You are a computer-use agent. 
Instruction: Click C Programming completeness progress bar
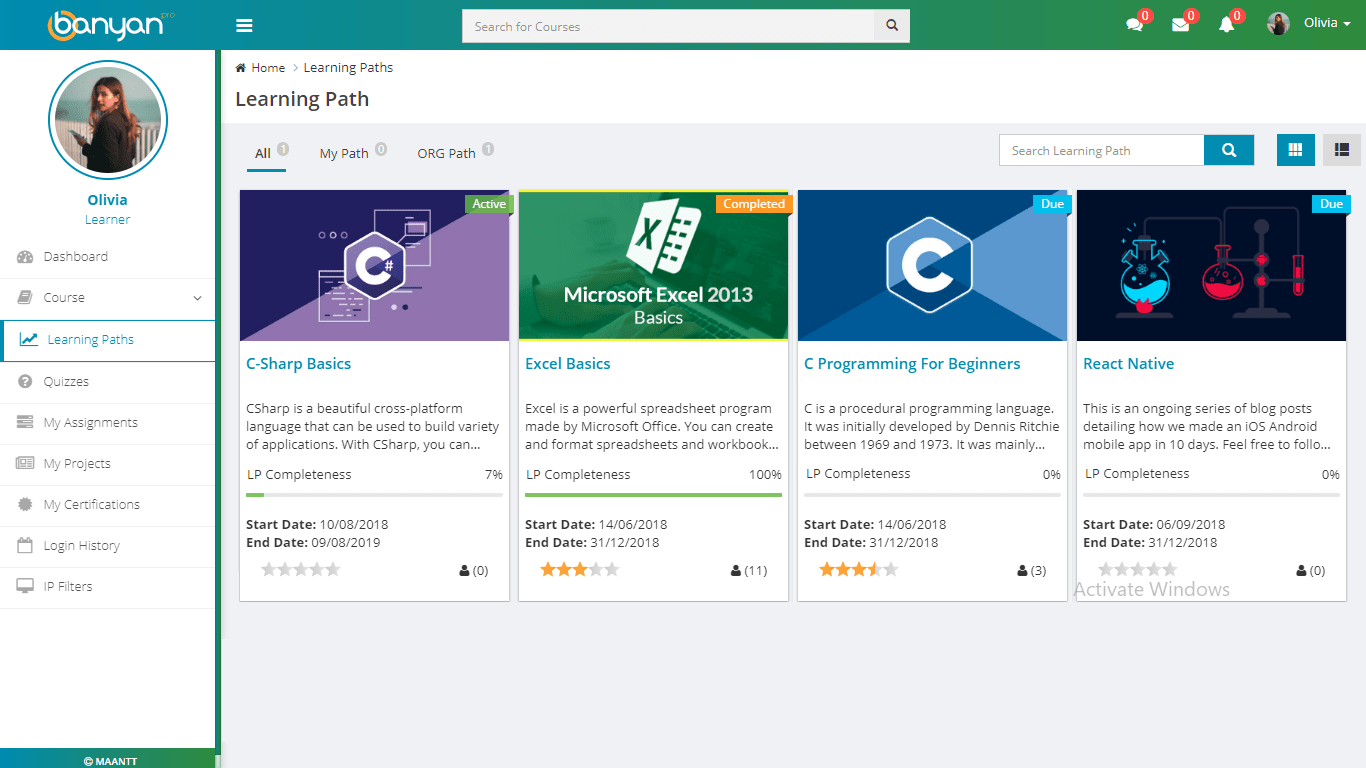tap(932, 495)
